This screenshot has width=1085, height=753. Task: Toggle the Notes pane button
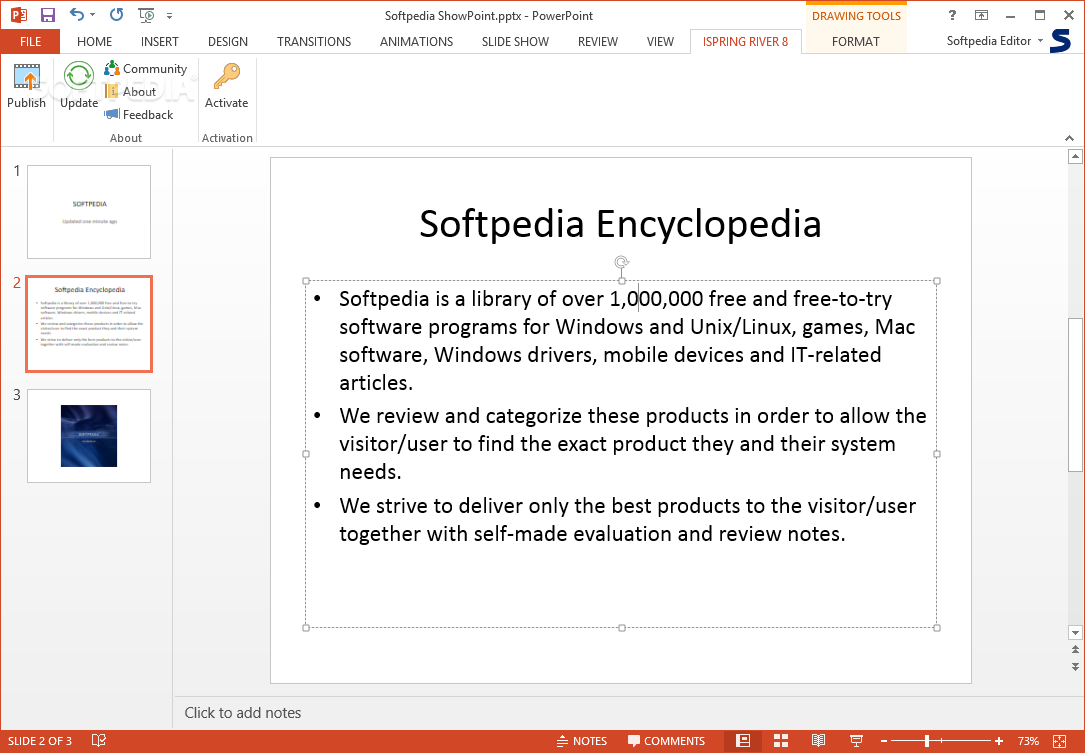(582, 741)
